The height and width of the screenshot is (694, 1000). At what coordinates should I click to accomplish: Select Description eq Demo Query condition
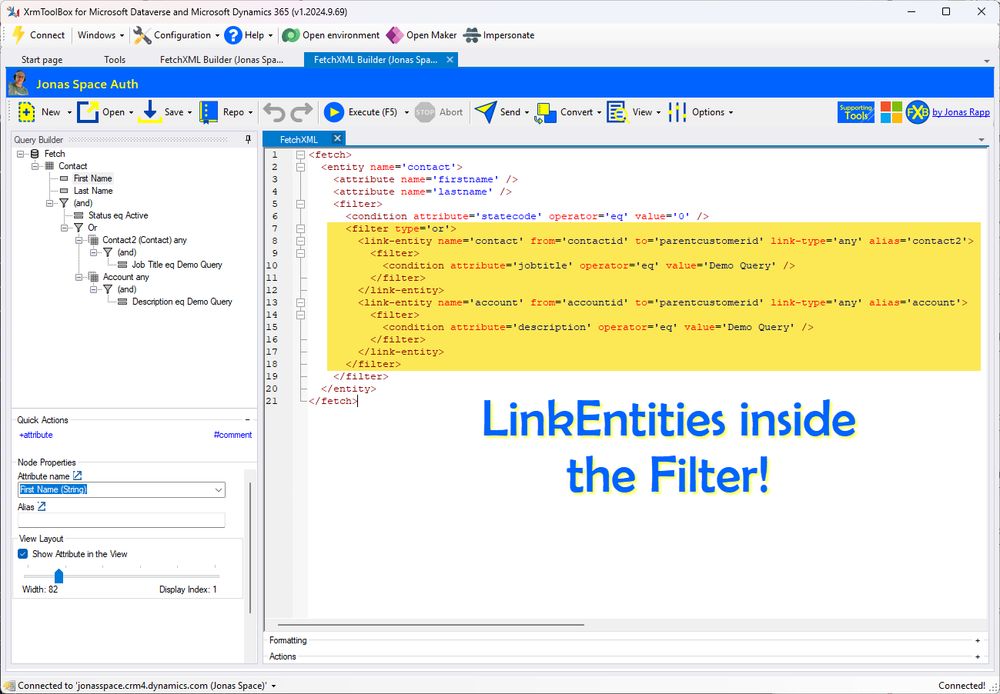182,302
